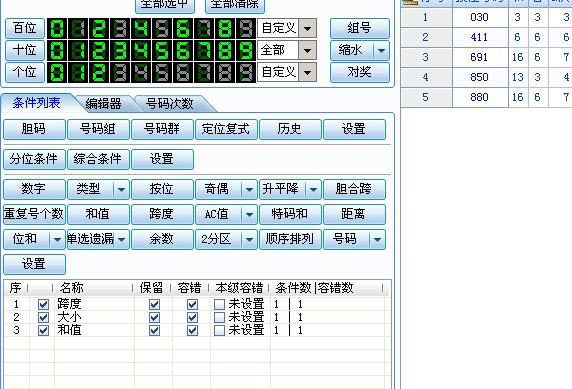Screen dimensions: 572x389
Task: Click the 十位 row label button
Action: pos(25,50)
